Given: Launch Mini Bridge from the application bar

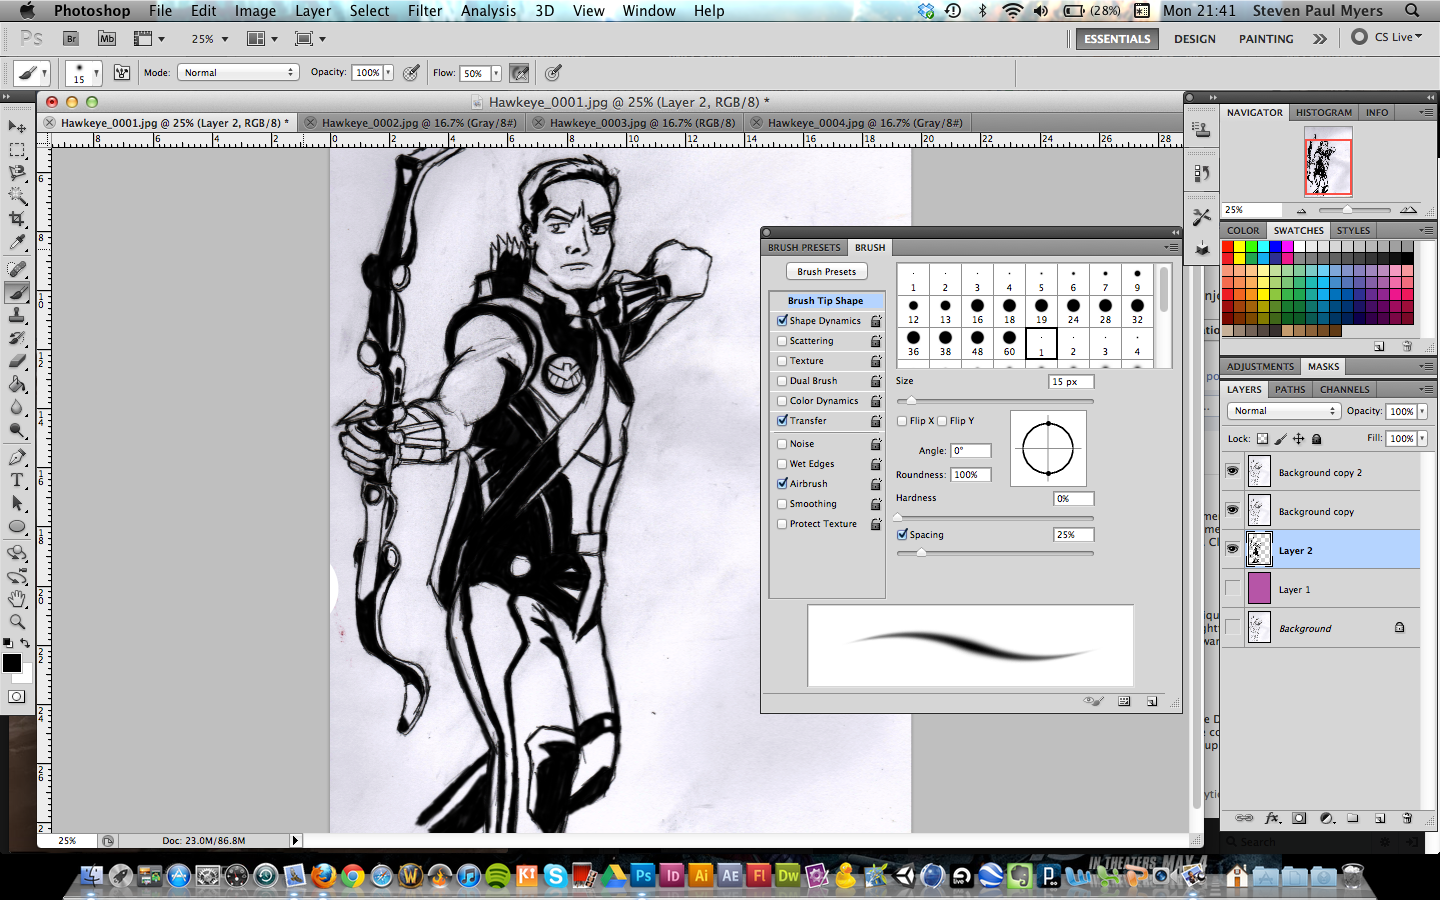Looking at the screenshot, I should point(107,39).
